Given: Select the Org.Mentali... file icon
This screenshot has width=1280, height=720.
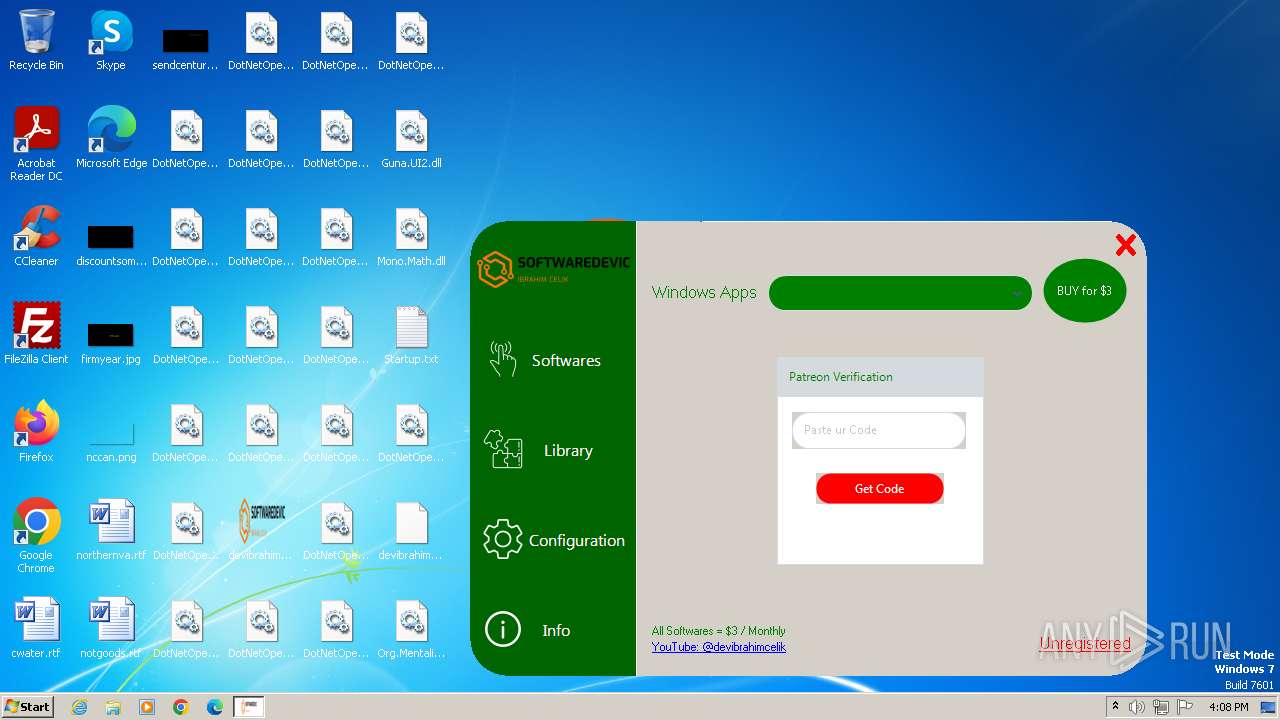Looking at the screenshot, I should click(411, 628).
